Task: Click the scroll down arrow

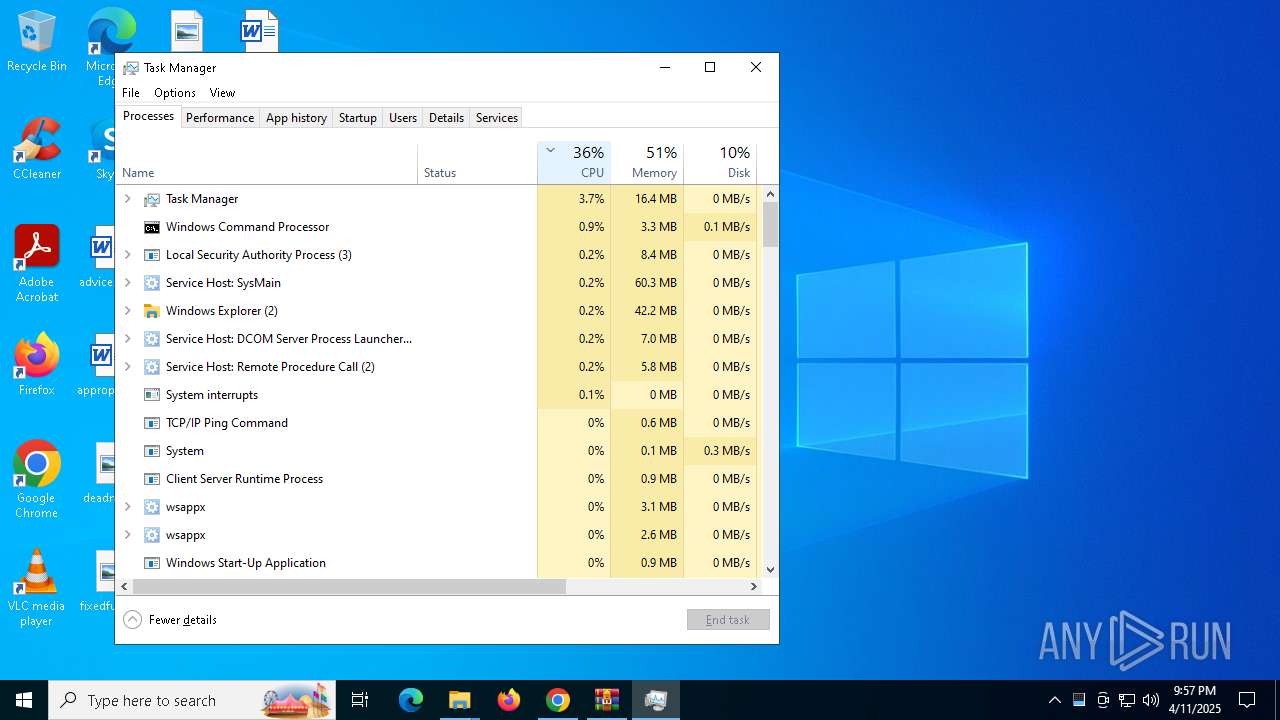Action: click(x=770, y=570)
